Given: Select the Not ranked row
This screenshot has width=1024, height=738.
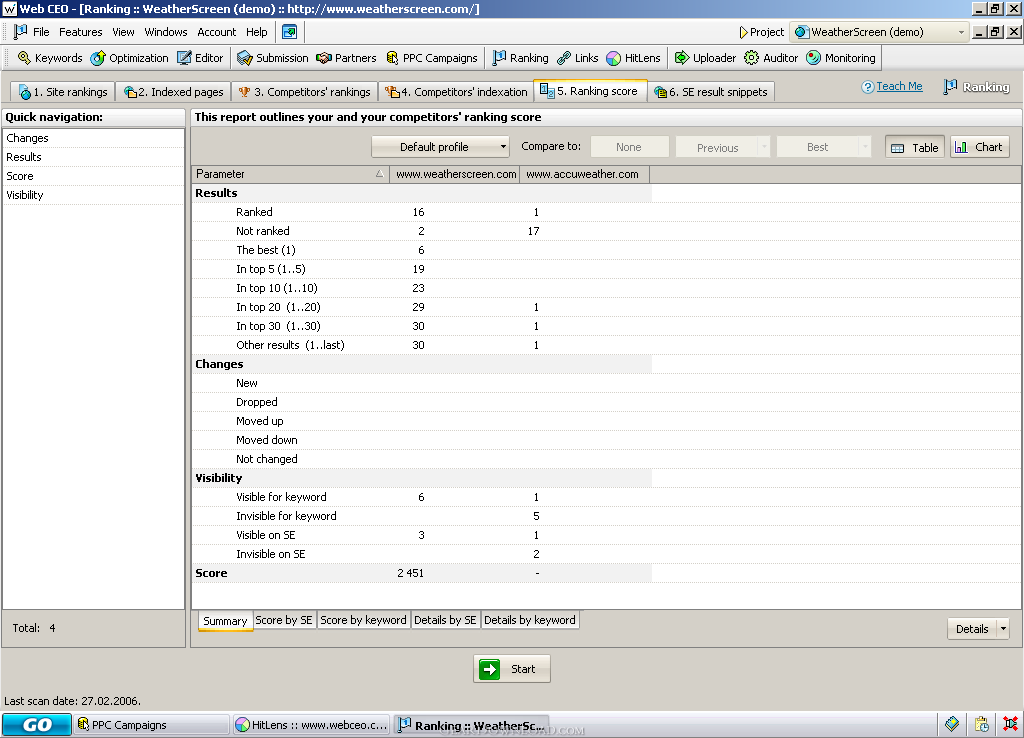Looking at the screenshot, I should point(422,231).
